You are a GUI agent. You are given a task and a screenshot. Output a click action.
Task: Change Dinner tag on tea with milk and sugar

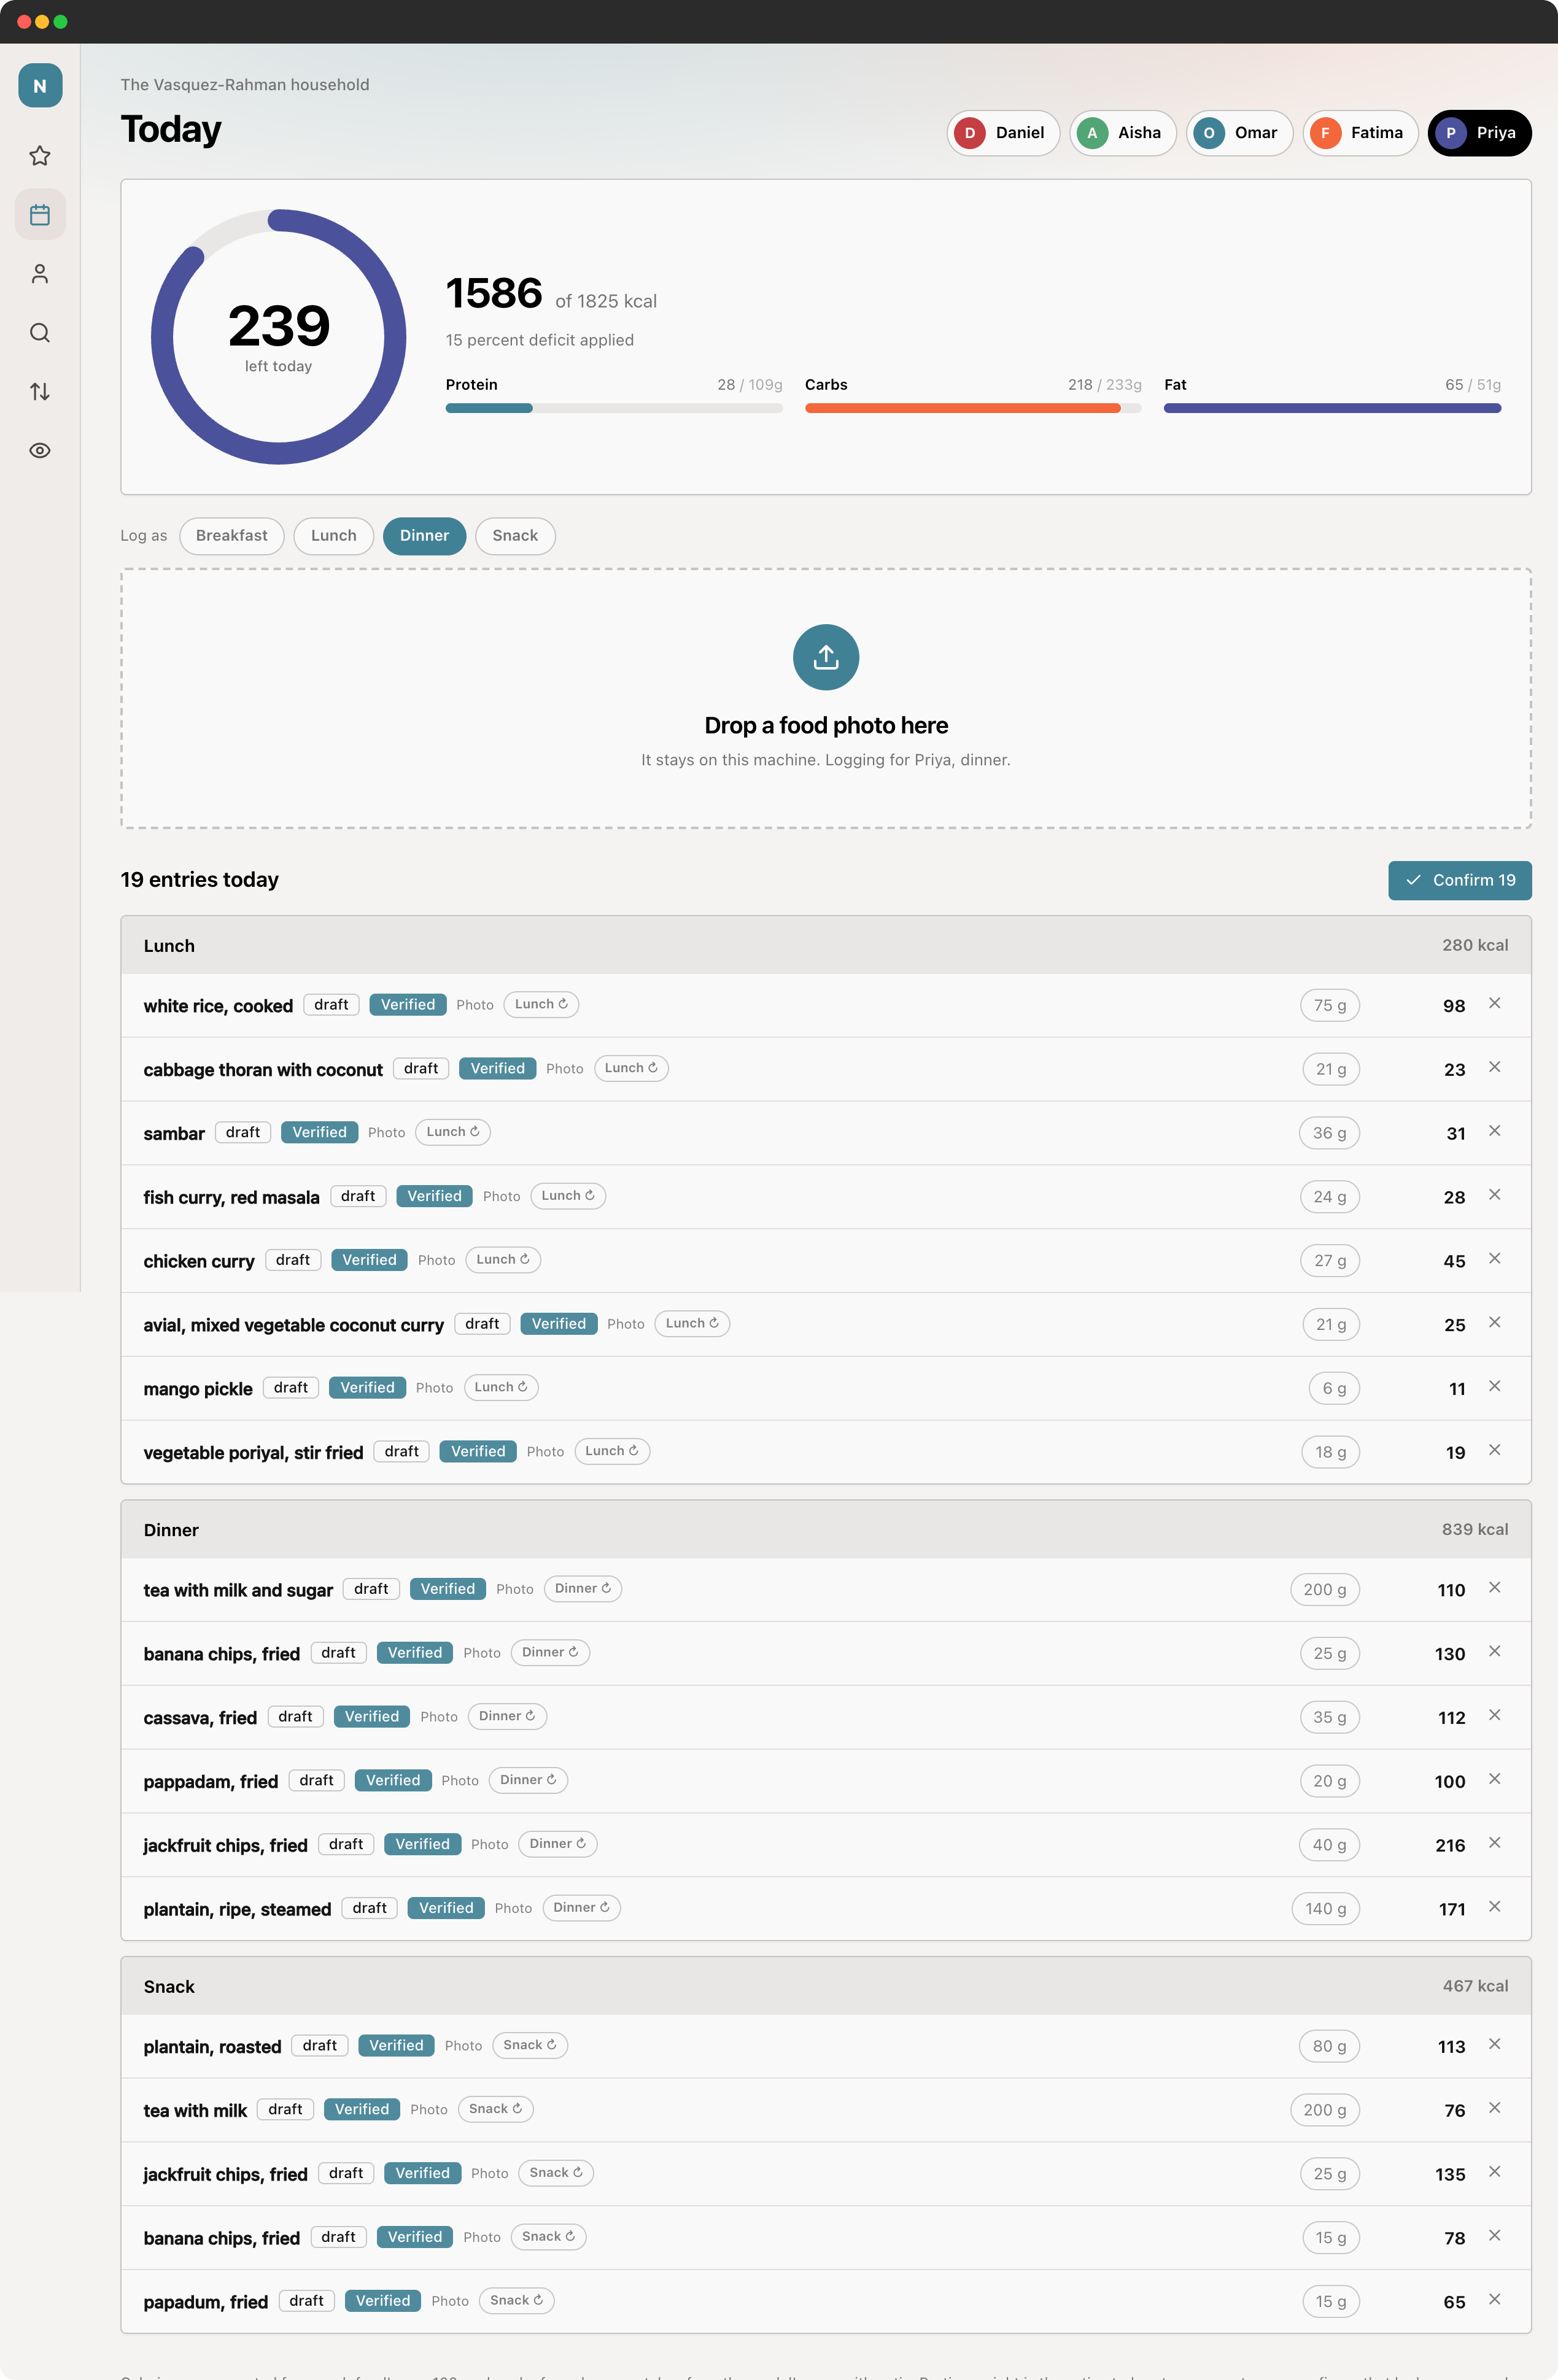(x=583, y=1589)
